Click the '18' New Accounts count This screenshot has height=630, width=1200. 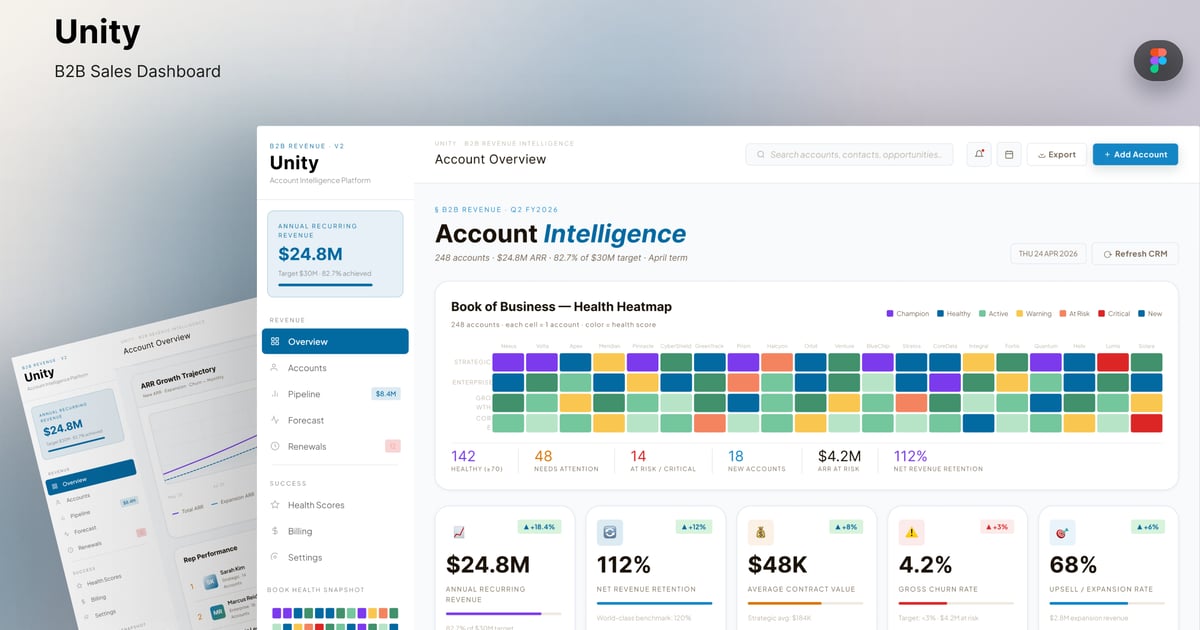point(736,456)
